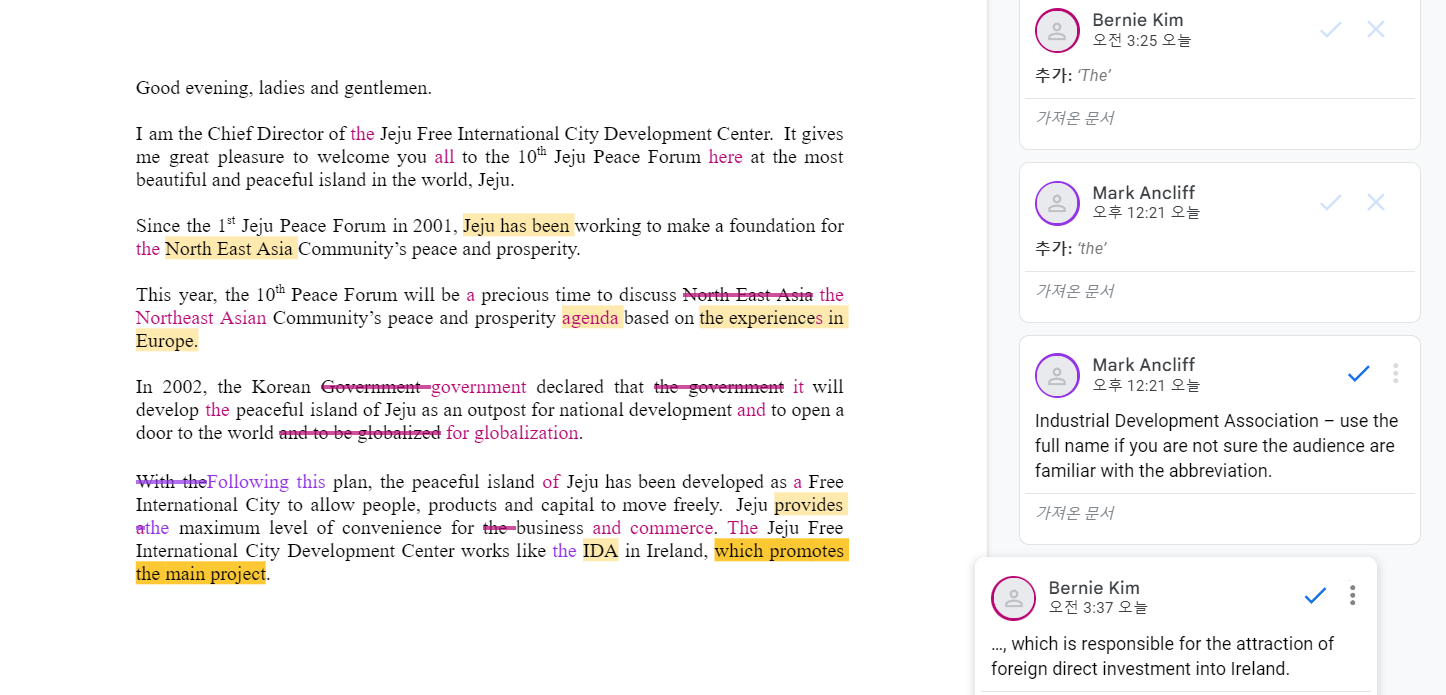Click the highlighted 'agenda' word

[591, 318]
